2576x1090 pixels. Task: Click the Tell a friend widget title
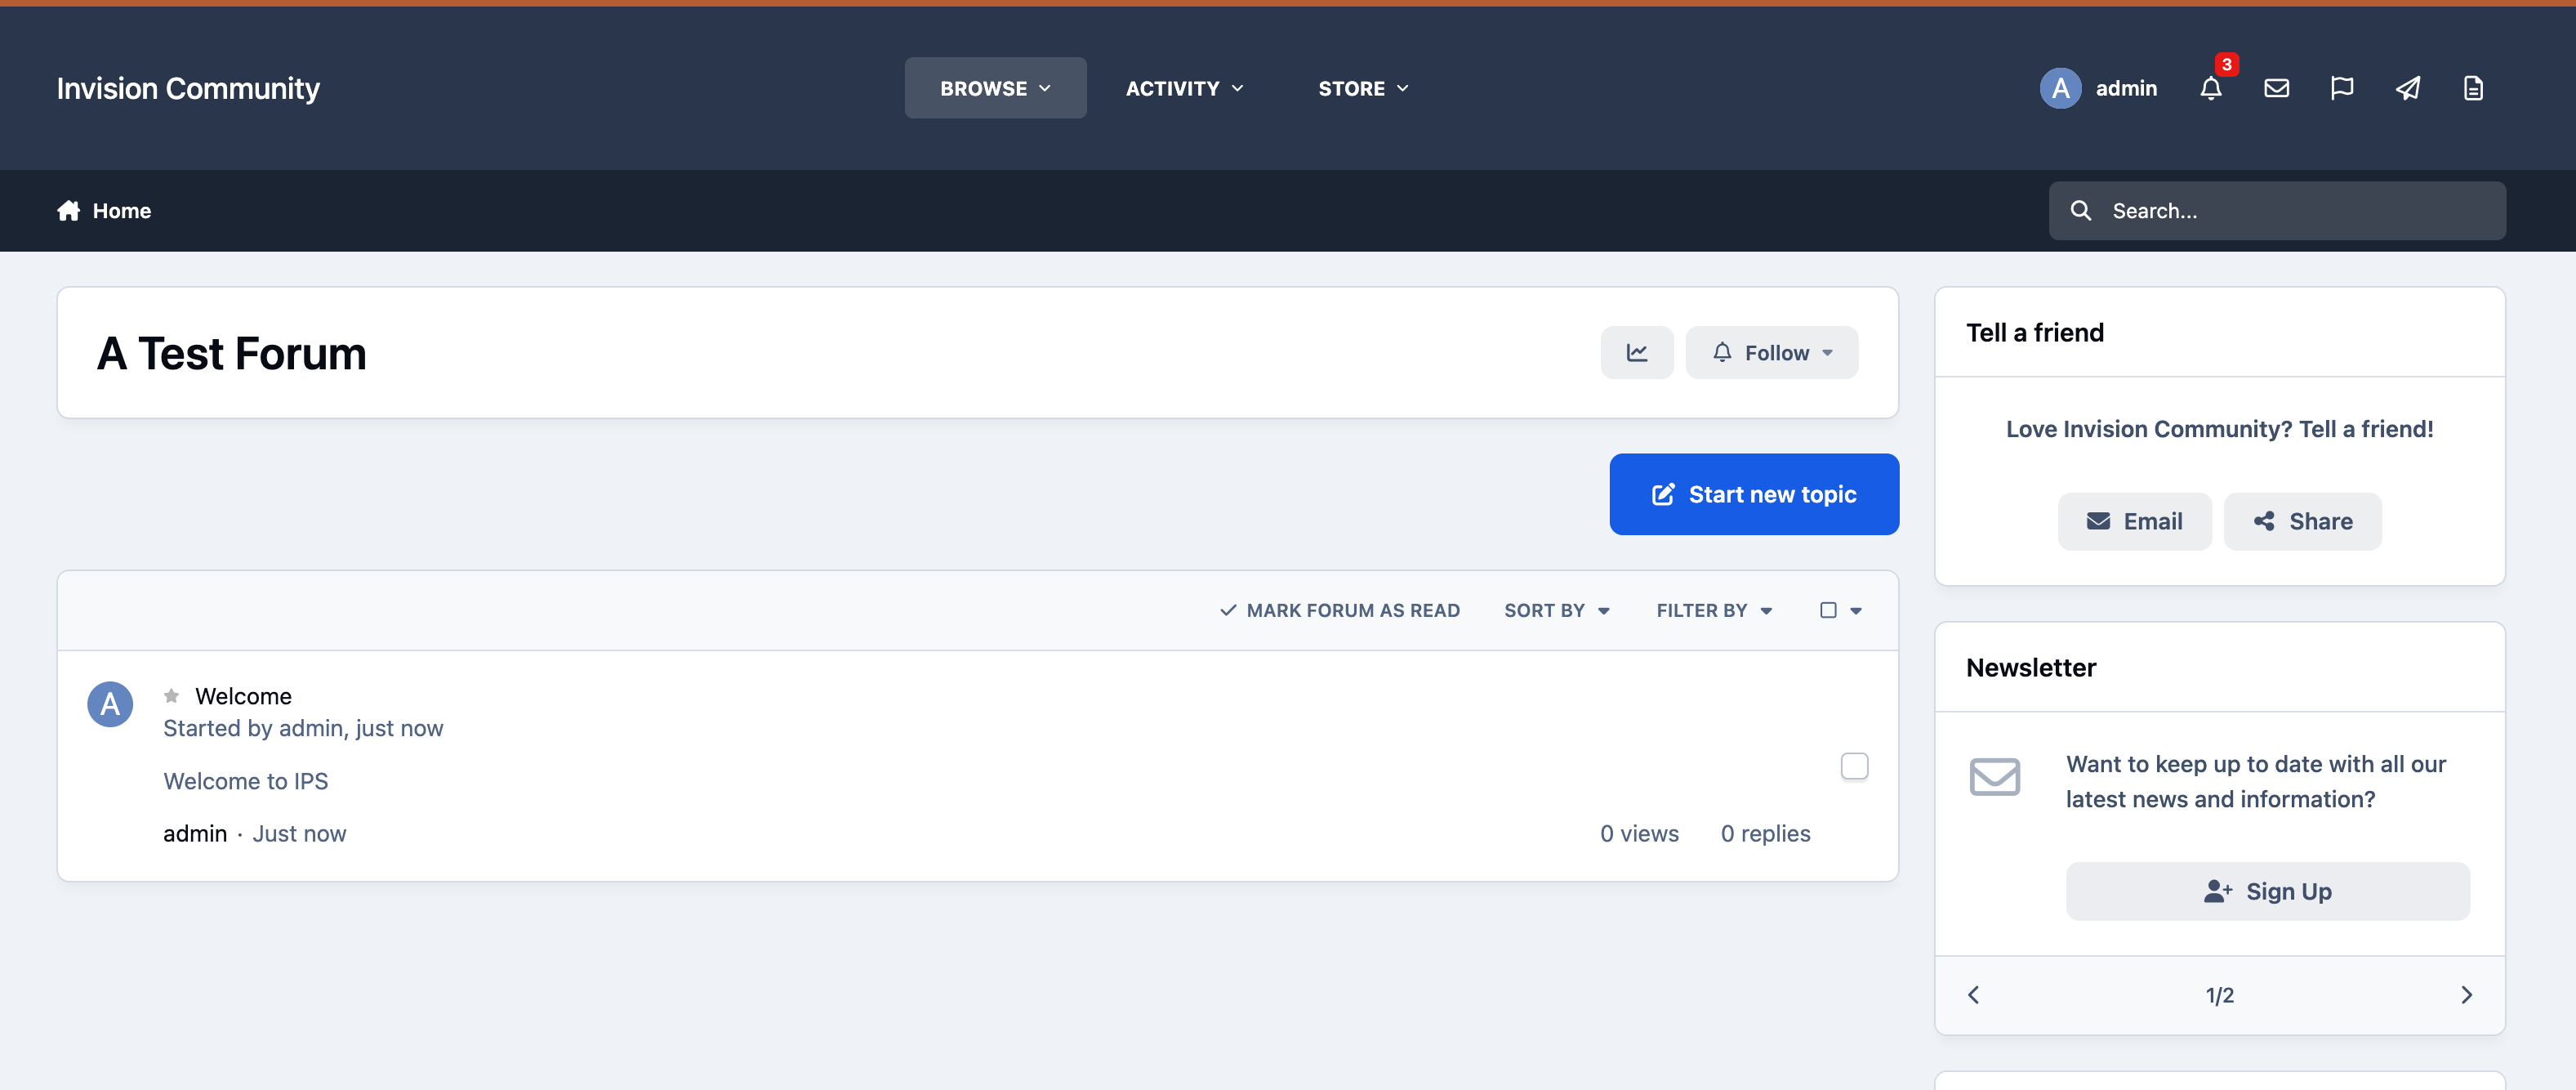pos(2034,333)
